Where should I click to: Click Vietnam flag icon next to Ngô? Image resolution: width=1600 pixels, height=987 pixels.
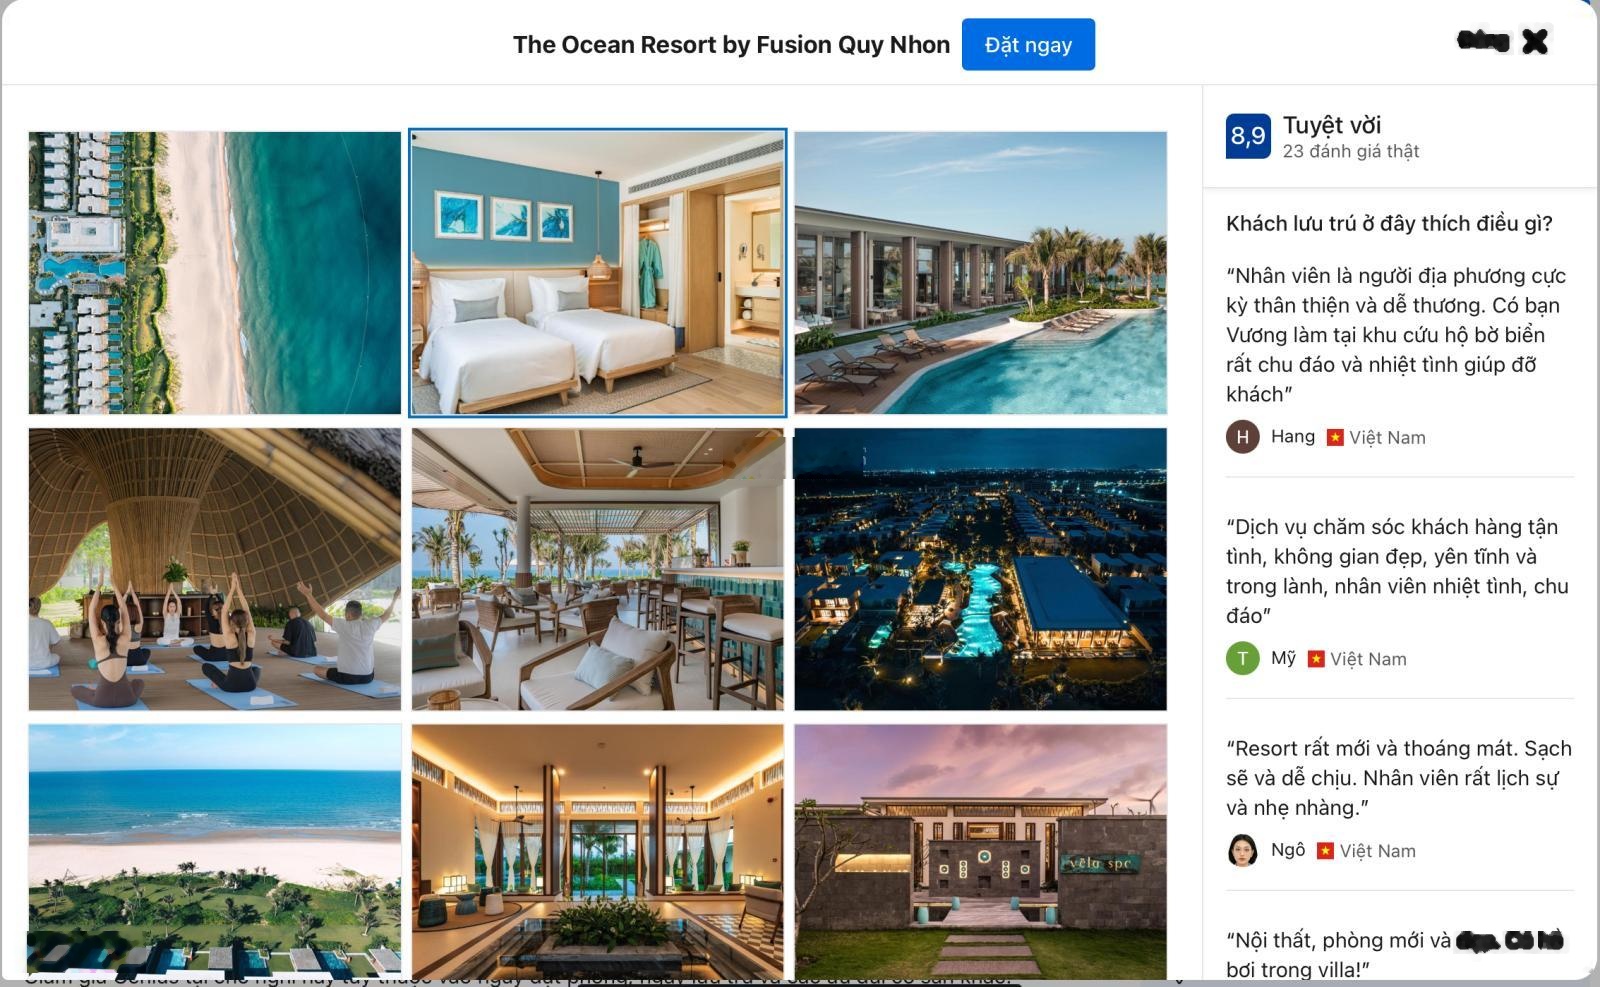tap(1325, 851)
